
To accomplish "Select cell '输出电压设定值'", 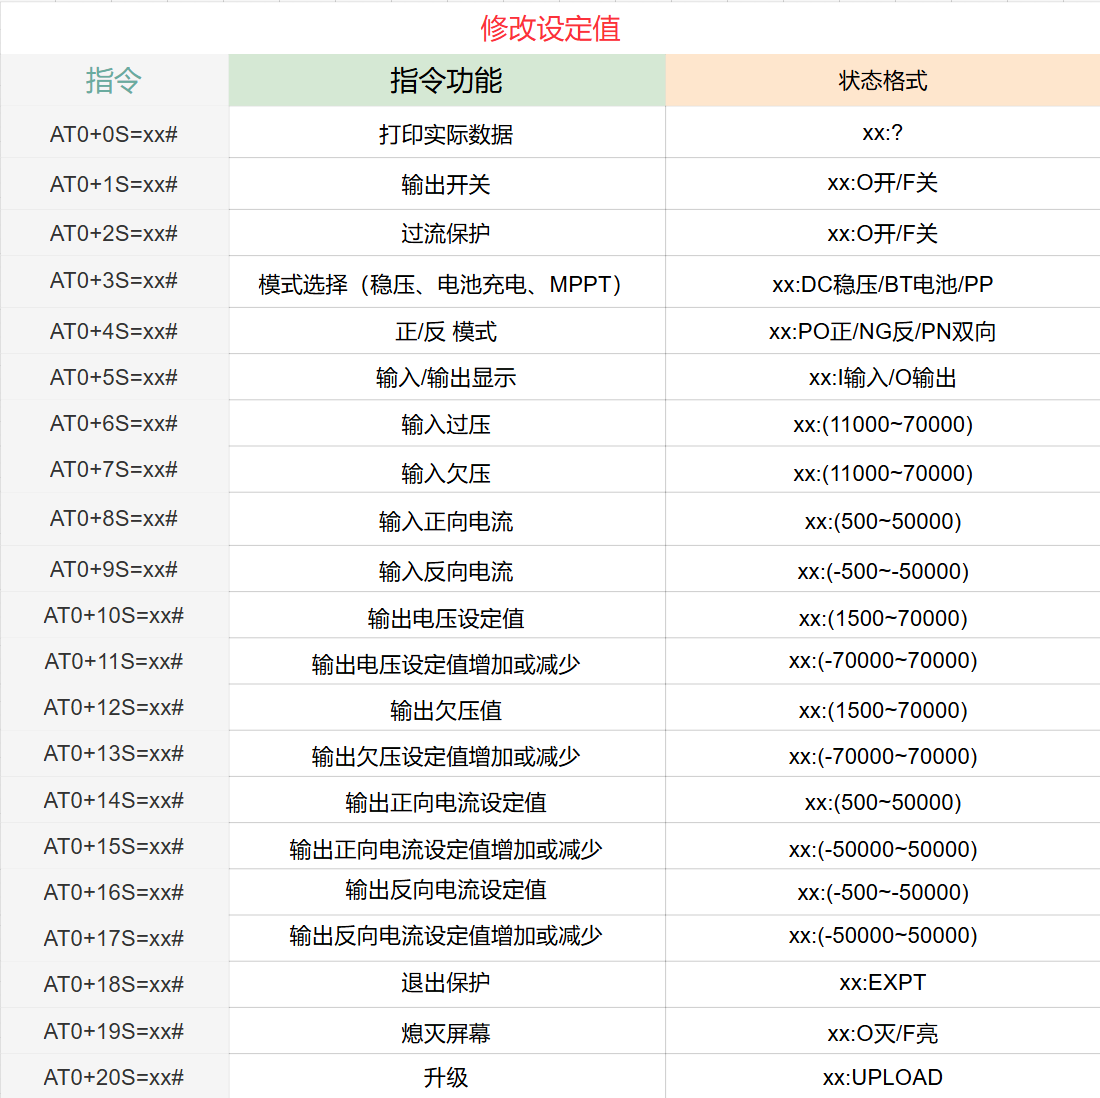I will [446, 617].
